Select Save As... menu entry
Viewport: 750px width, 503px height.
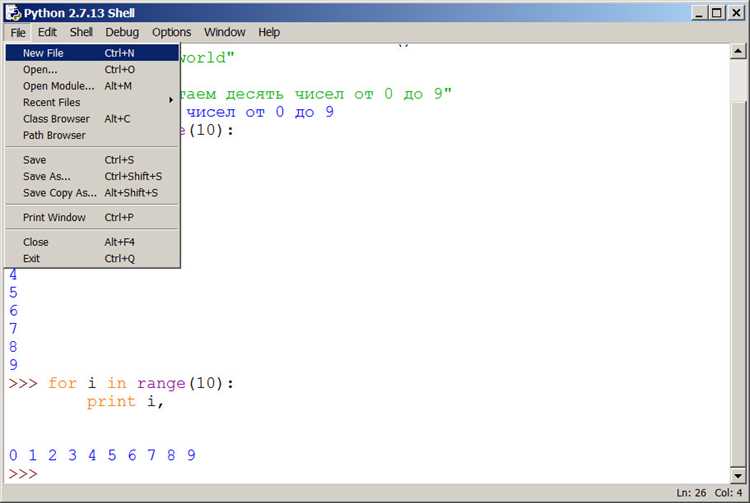(x=92, y=176)
